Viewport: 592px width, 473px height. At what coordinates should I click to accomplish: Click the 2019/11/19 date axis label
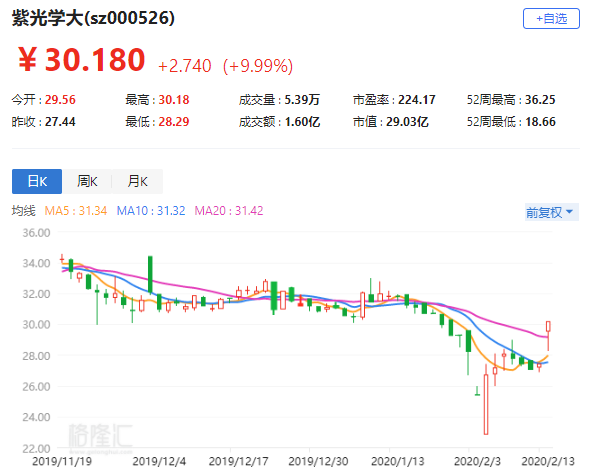(62, 461)
